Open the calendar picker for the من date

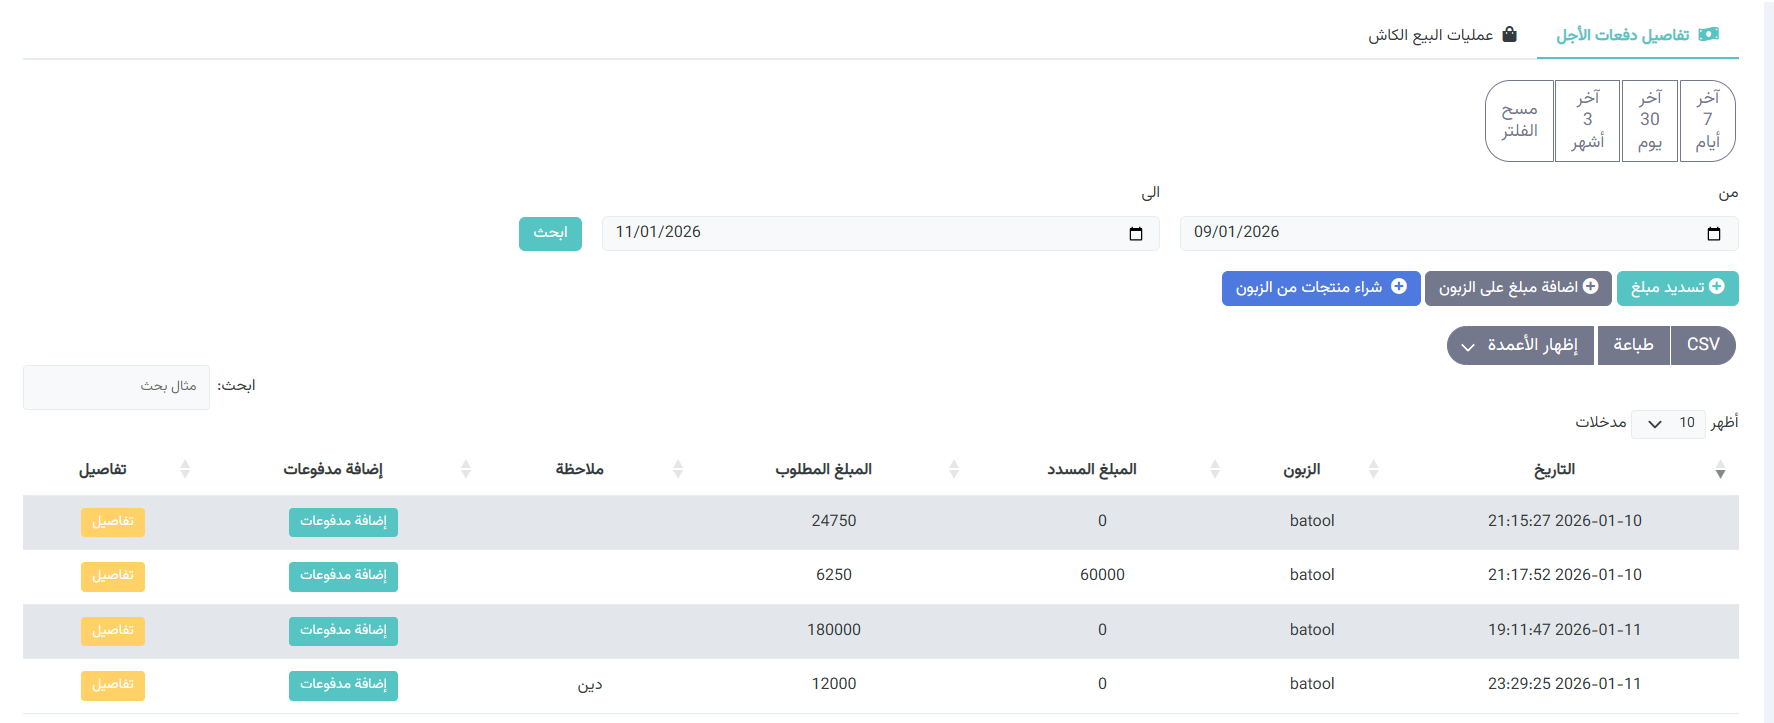pos(1714,234)
